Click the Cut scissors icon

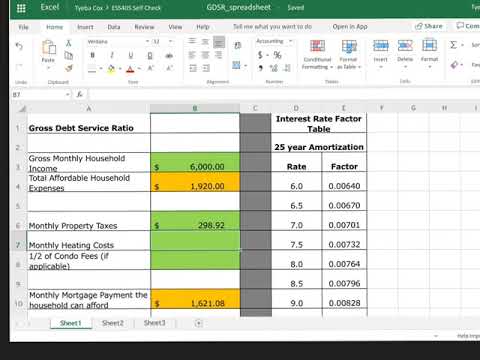(x=68, y=43)
